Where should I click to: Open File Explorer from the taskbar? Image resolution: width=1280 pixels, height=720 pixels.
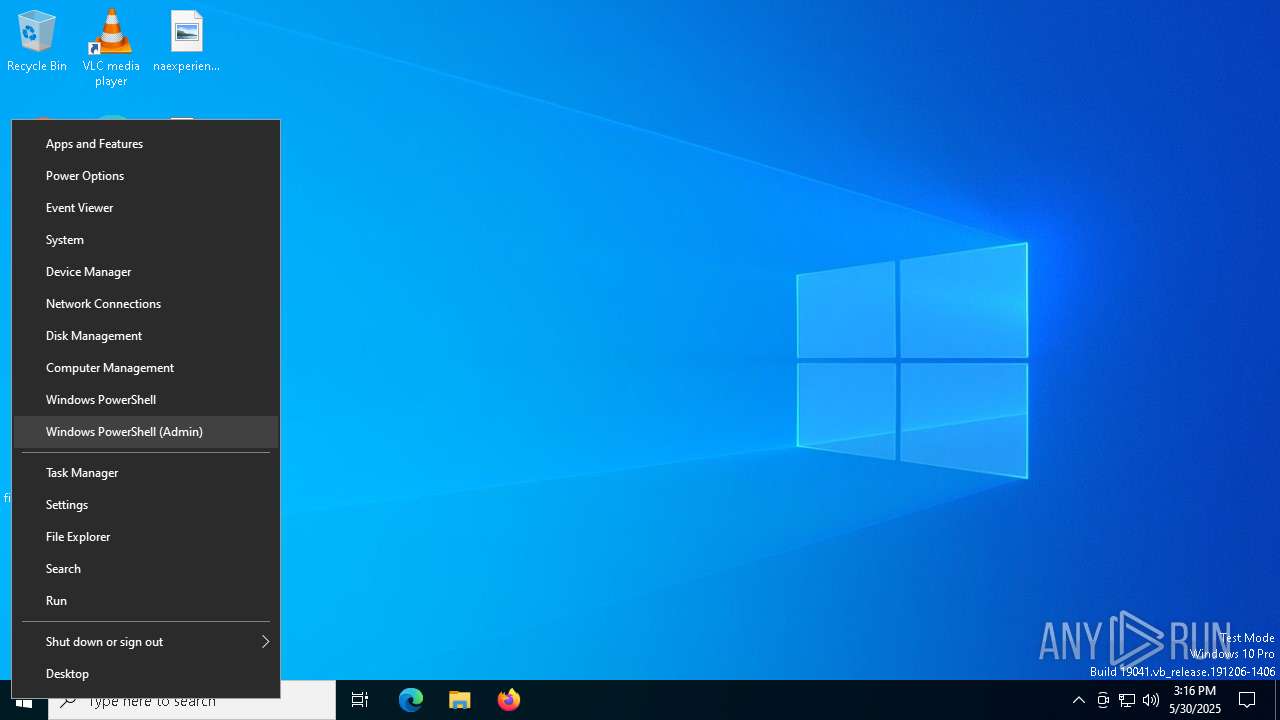(x=460, y=701)
